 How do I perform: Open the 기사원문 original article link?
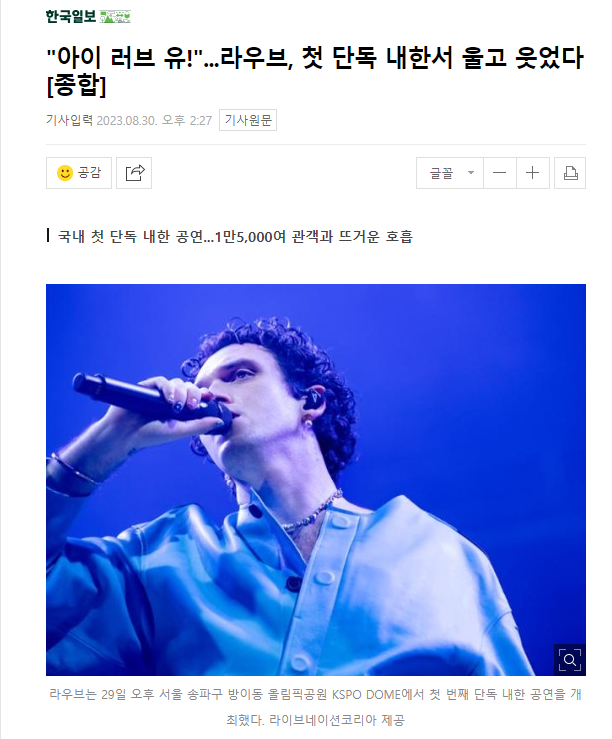tap(248, 120)
